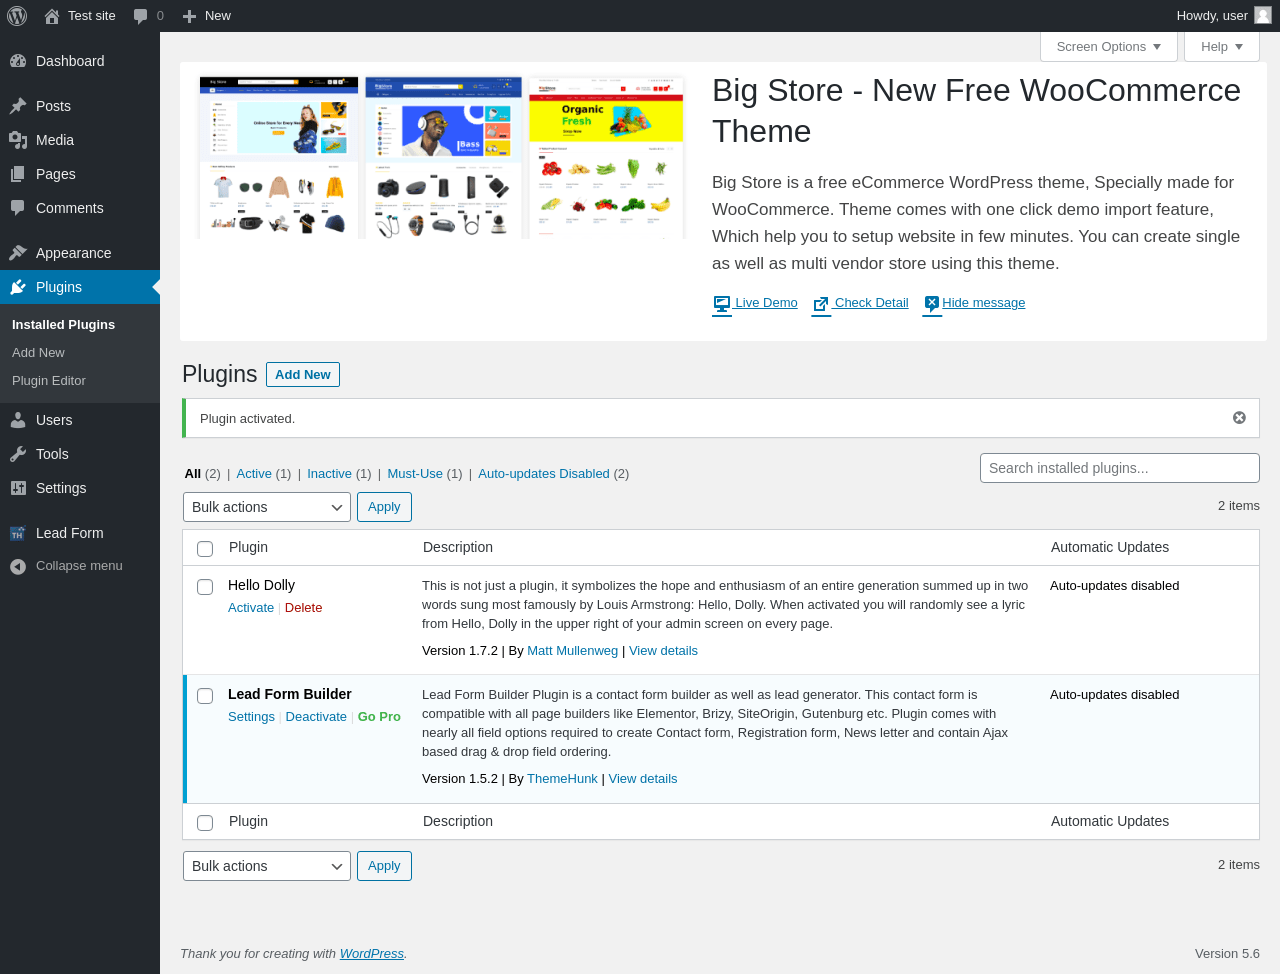Click the Add New plugins button
This screenshot has height=974, width=1280.
(303, 374)
